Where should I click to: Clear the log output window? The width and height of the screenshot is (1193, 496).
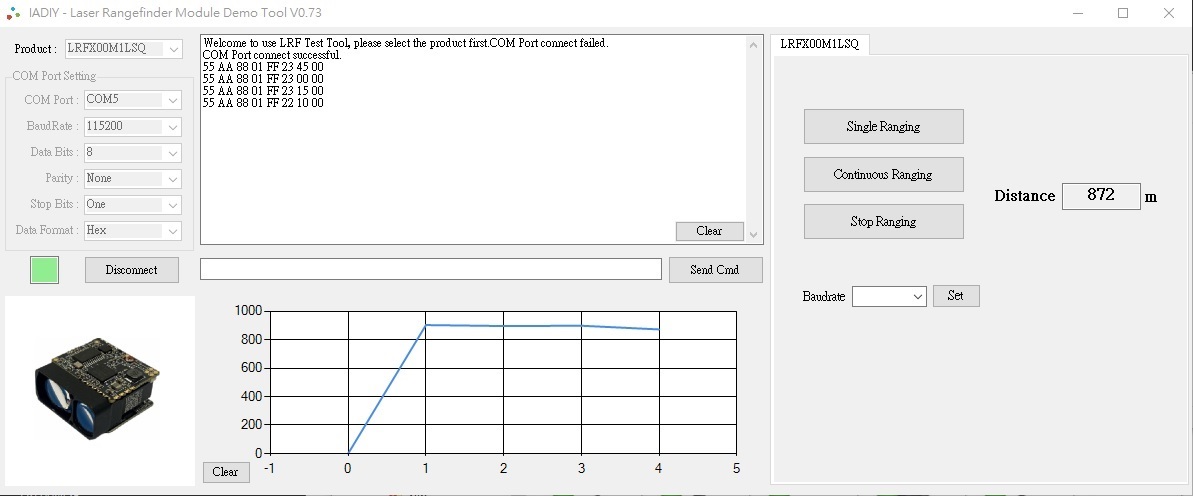[x=709, y=231]
